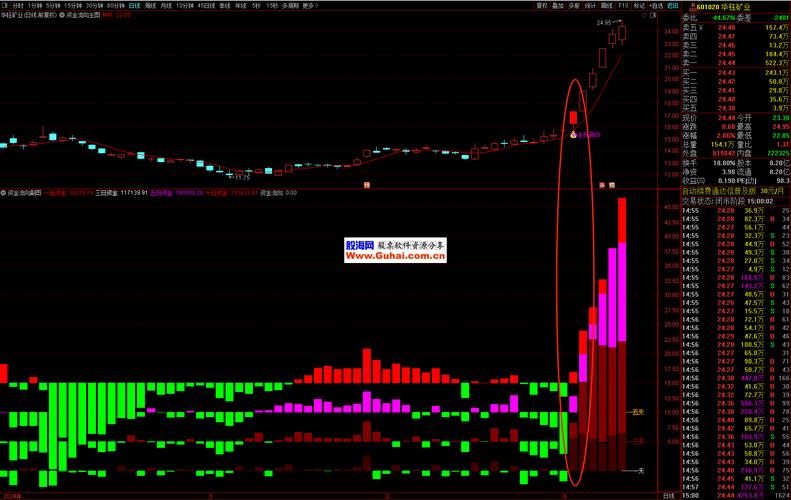
Task: Toggle 叠加 overlay mode
Action: pos(558,6)
